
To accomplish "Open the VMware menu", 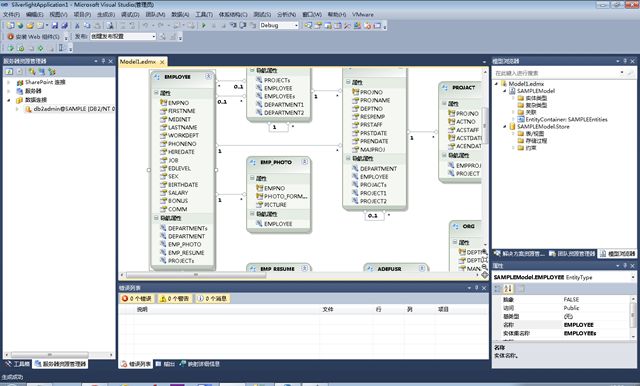I will coord(363,14).
